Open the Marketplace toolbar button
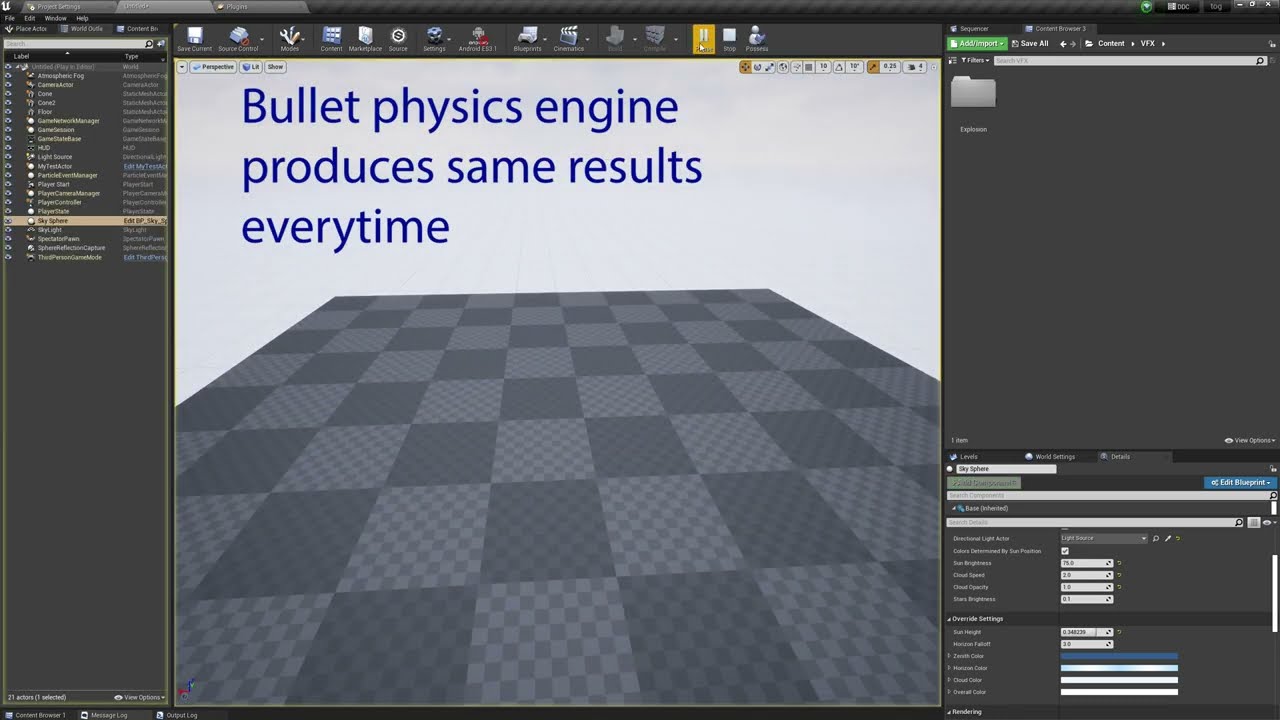 coord(365,39)
